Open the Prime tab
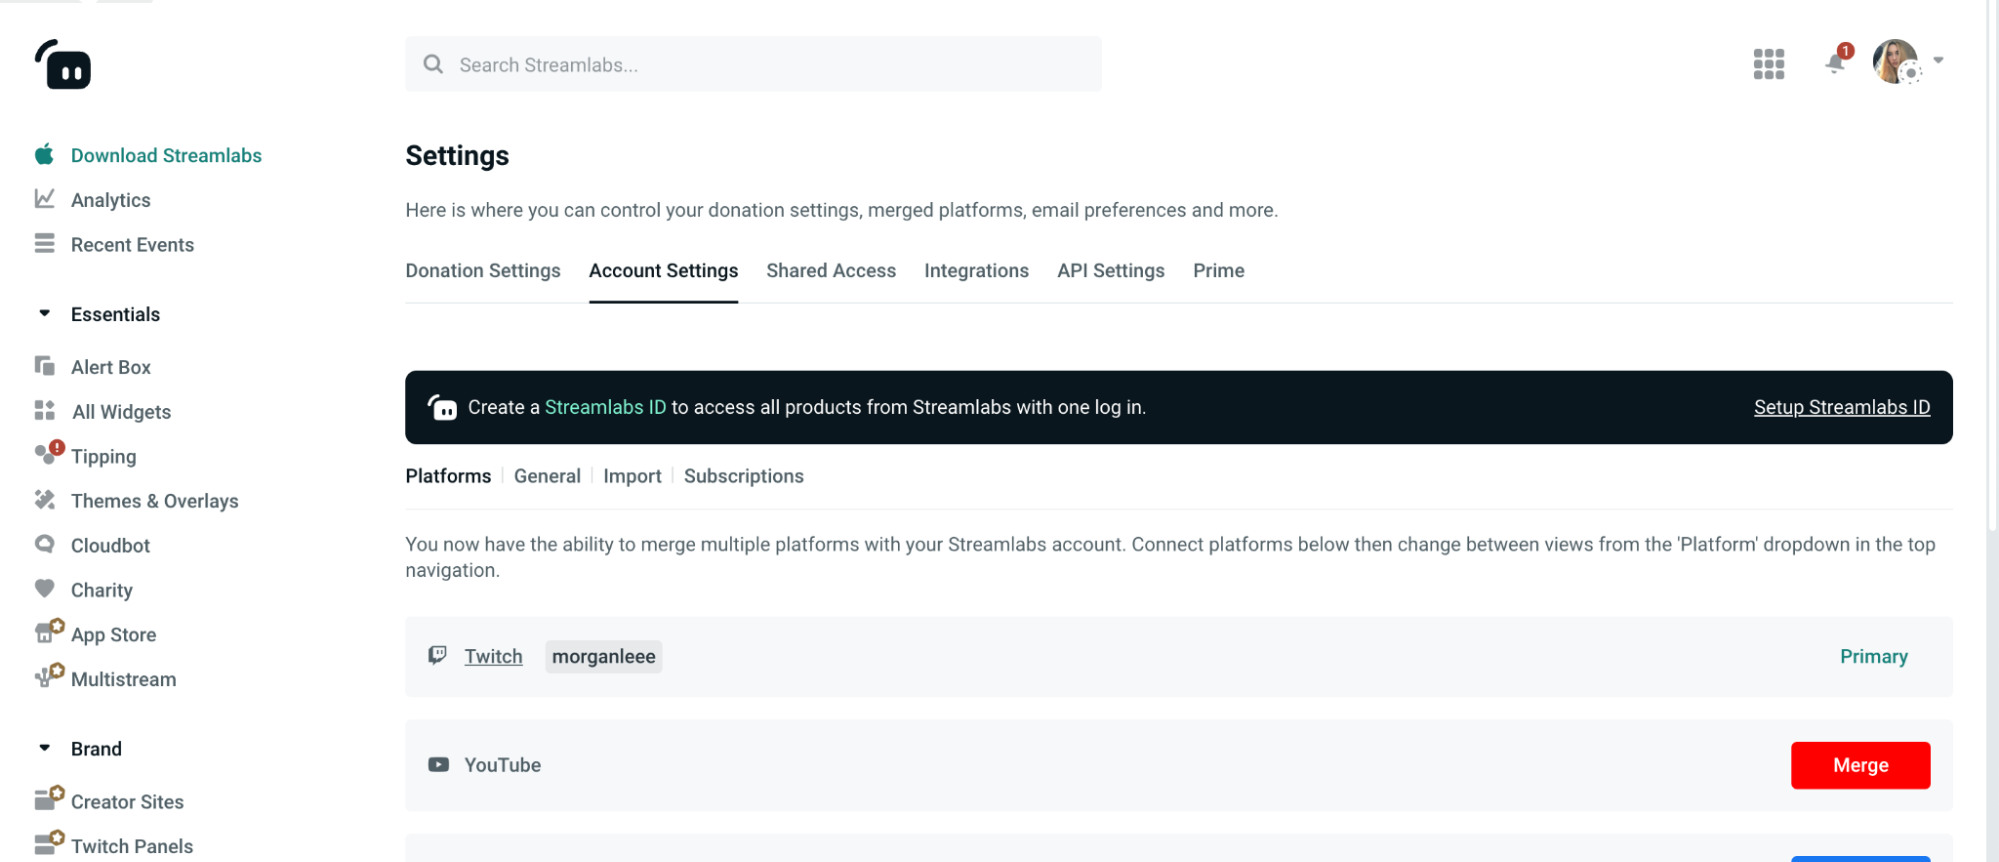The image size is (1999, 862). [x=1218, y=270]
